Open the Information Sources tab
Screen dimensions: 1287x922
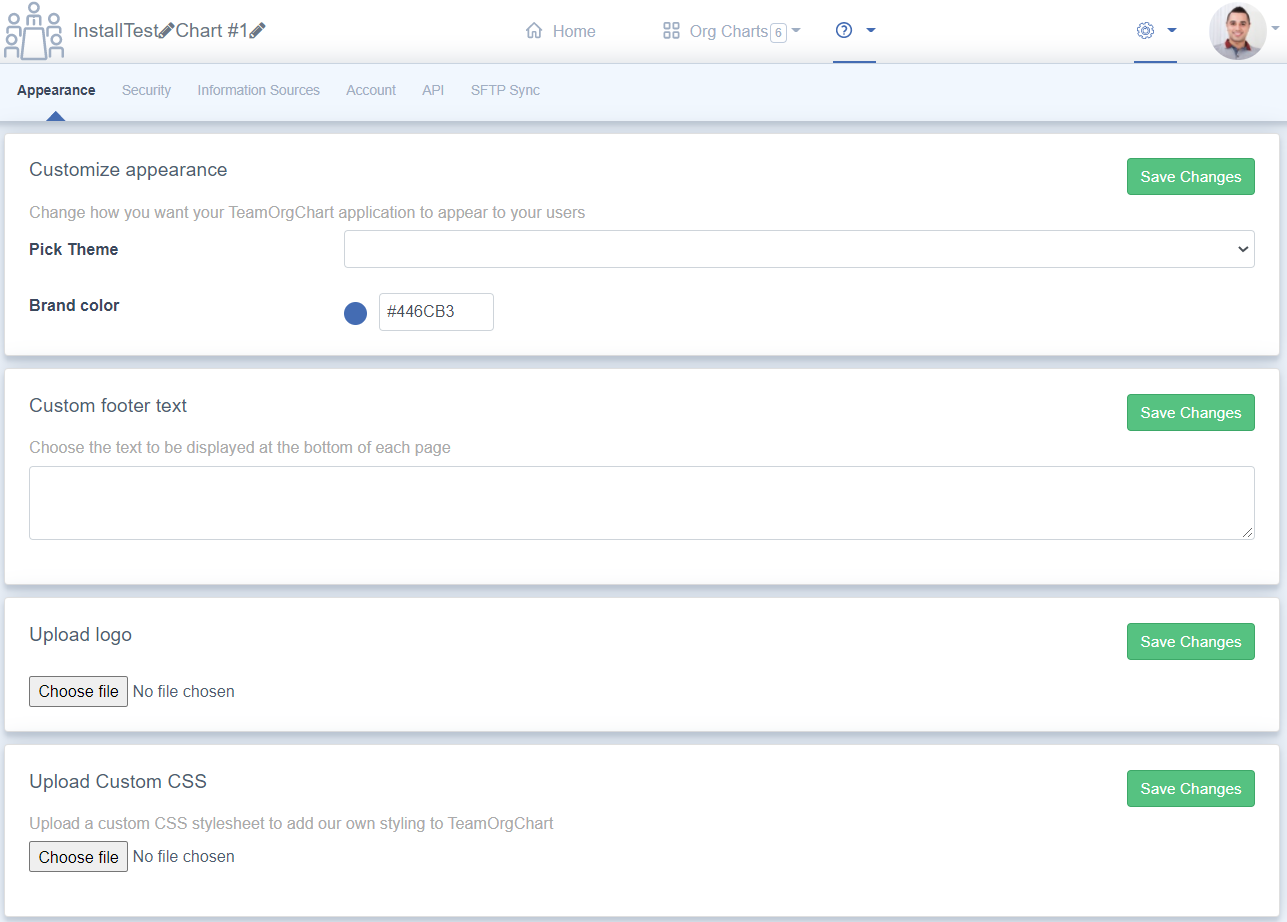tap(258, 90)
